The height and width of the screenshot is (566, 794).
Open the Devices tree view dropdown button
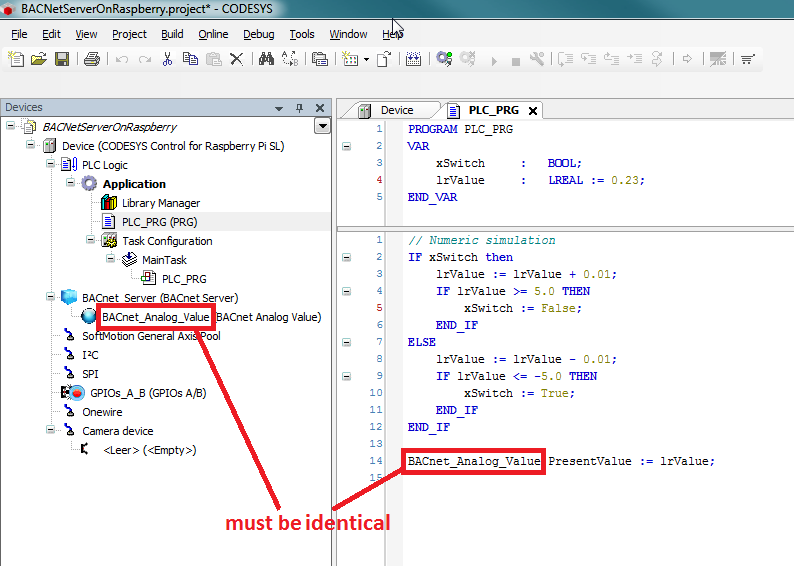pos(321,126)
